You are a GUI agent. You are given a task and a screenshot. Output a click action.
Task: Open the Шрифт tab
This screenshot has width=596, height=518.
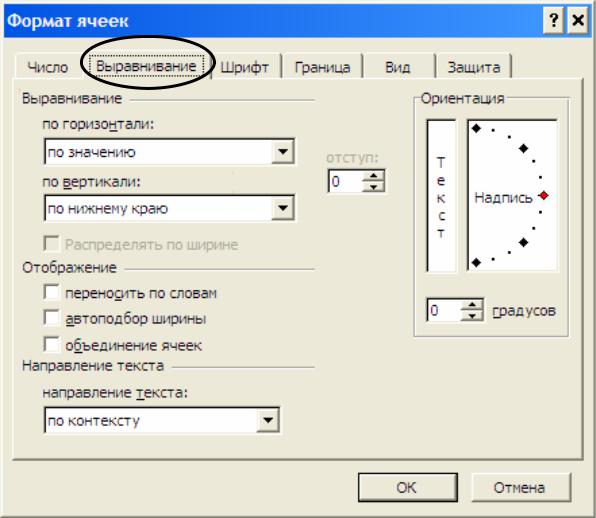click(x=245, y=67)
